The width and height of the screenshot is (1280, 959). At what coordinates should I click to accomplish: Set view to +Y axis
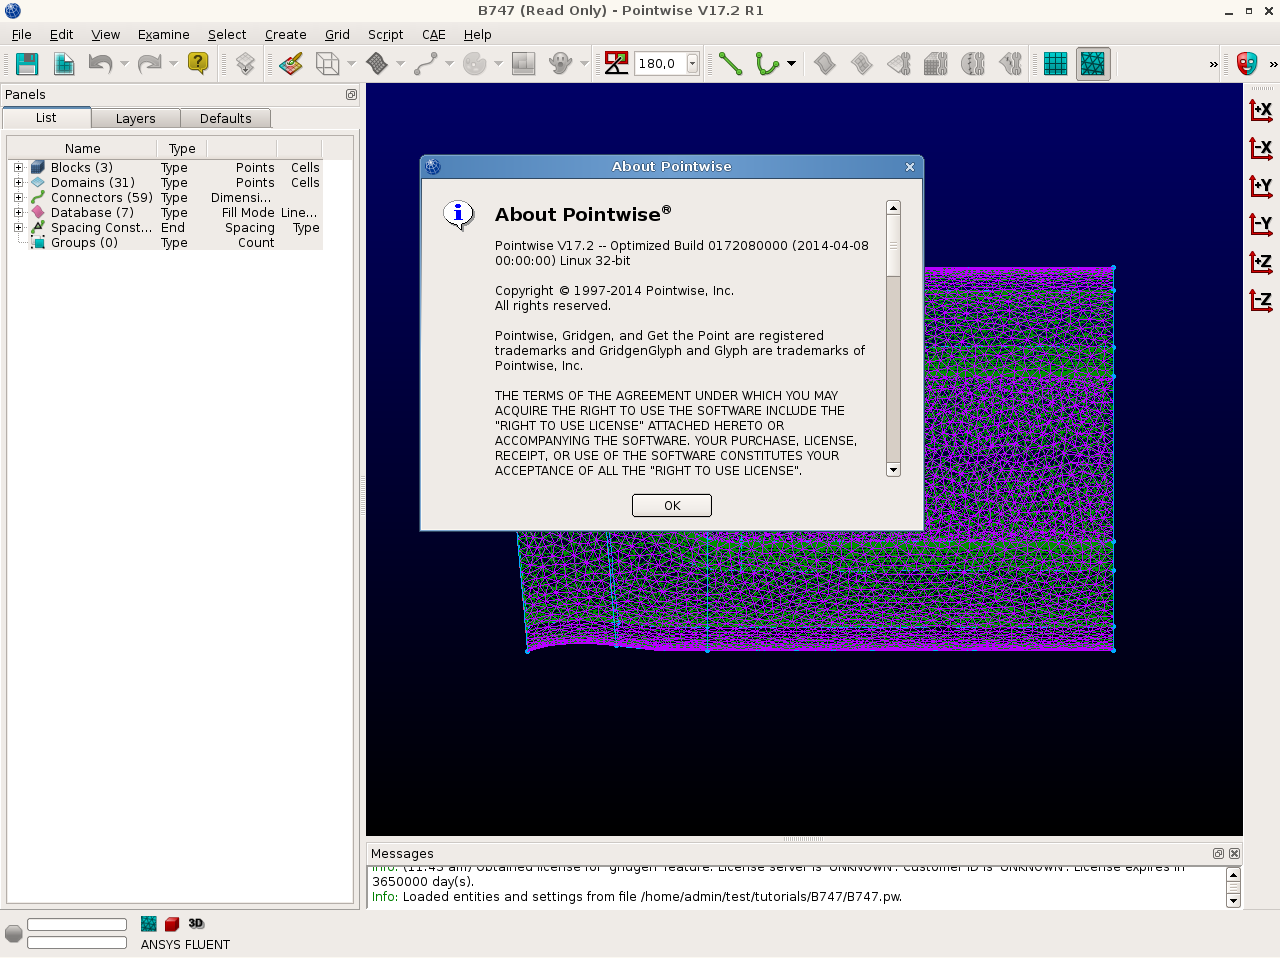click(x=1261, y=186)
